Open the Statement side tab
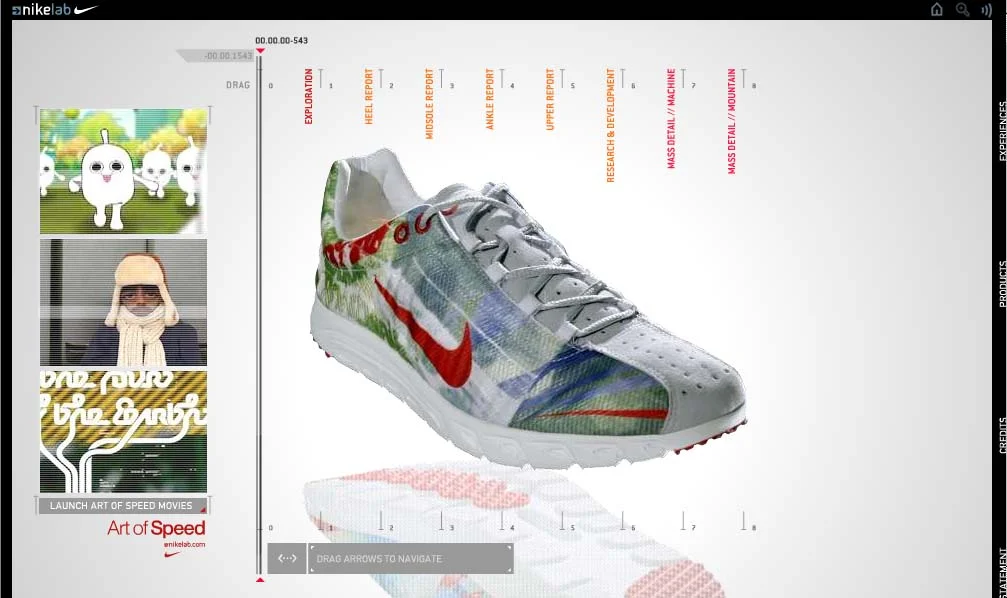Screen dimensions: 1007x598 1002,571
